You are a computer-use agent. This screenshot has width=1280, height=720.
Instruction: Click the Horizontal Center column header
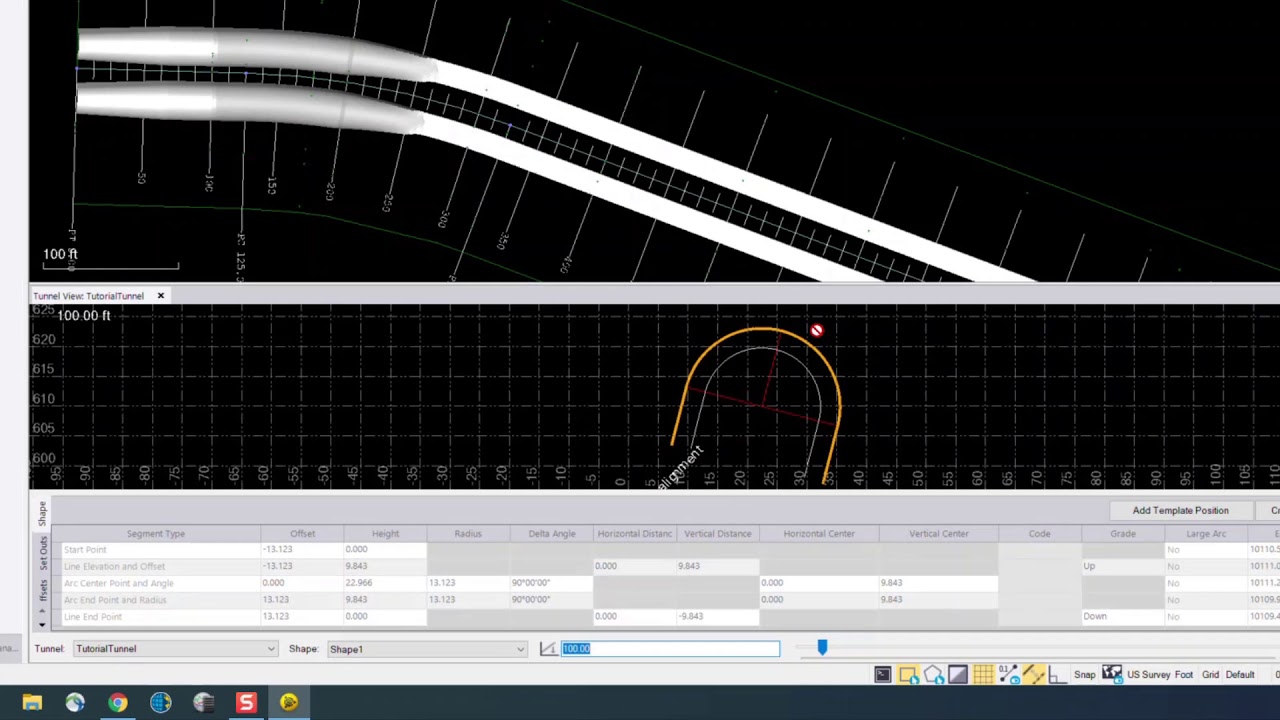coord(819,534)
